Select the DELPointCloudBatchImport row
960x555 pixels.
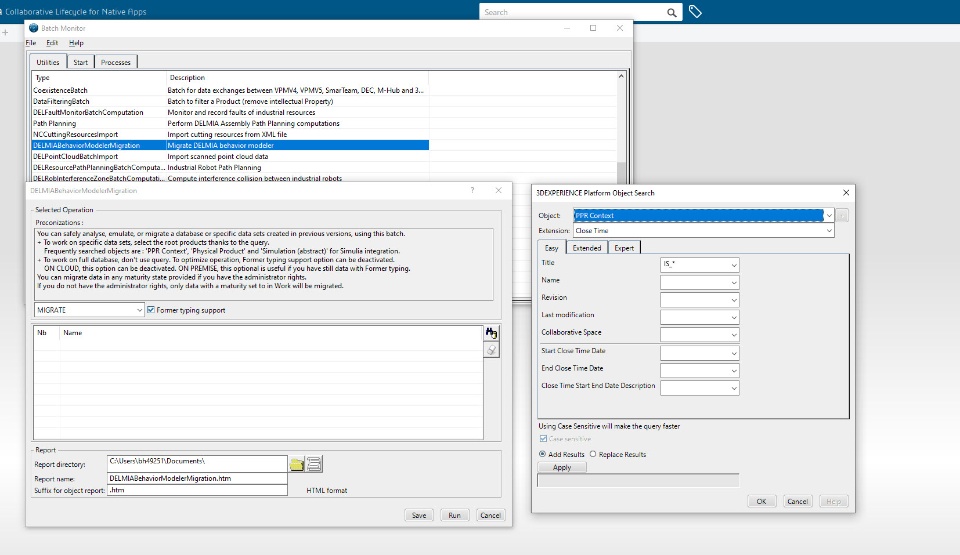pyautogui.click(x=230, y=156)
